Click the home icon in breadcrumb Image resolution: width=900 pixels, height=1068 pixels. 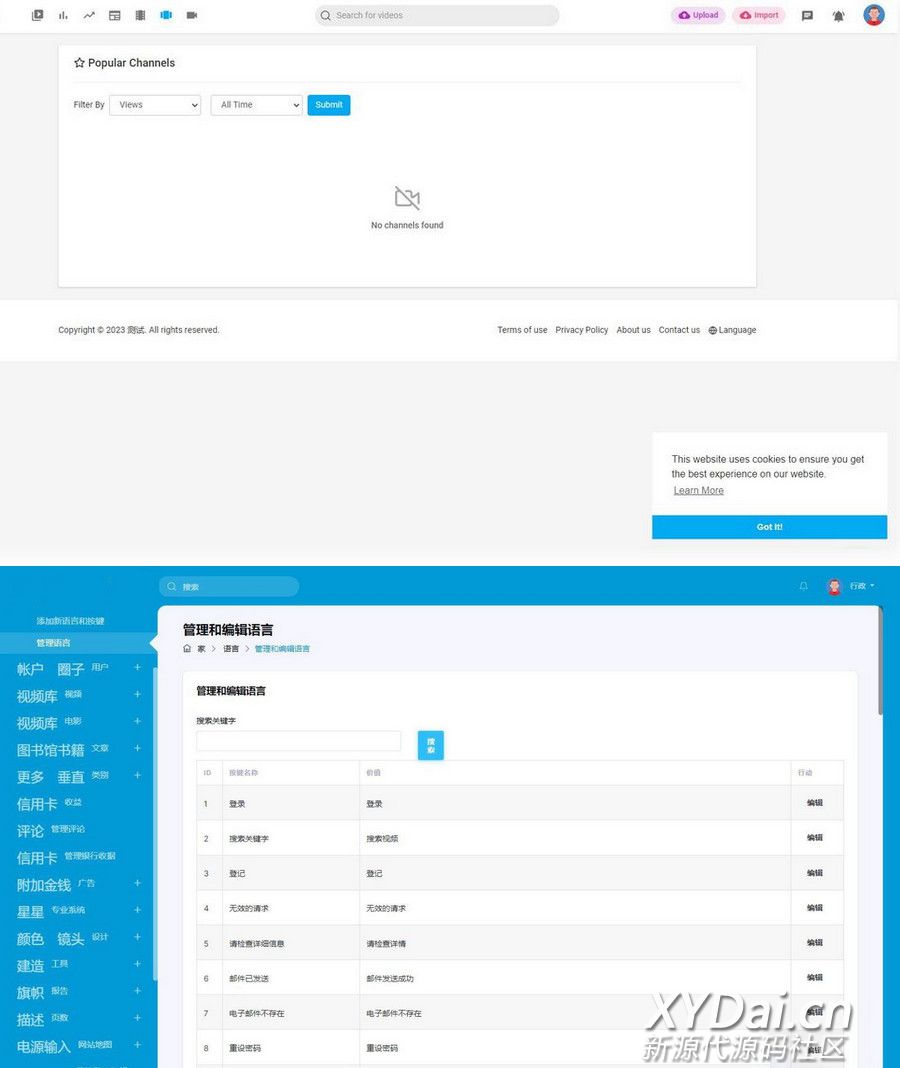pyautogui.click(x=187, y=649)
